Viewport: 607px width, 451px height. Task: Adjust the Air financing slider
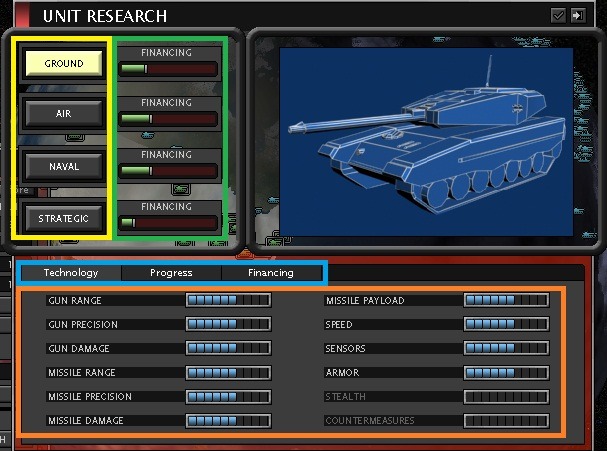tap(168, 119)
